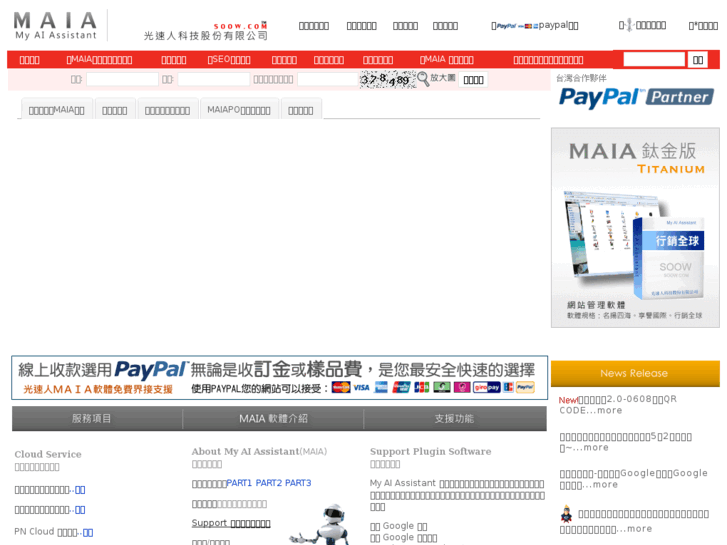Screen dimensions: 727x545
Task: Select the tab ending with MAIA text
Action: (57, 110)
